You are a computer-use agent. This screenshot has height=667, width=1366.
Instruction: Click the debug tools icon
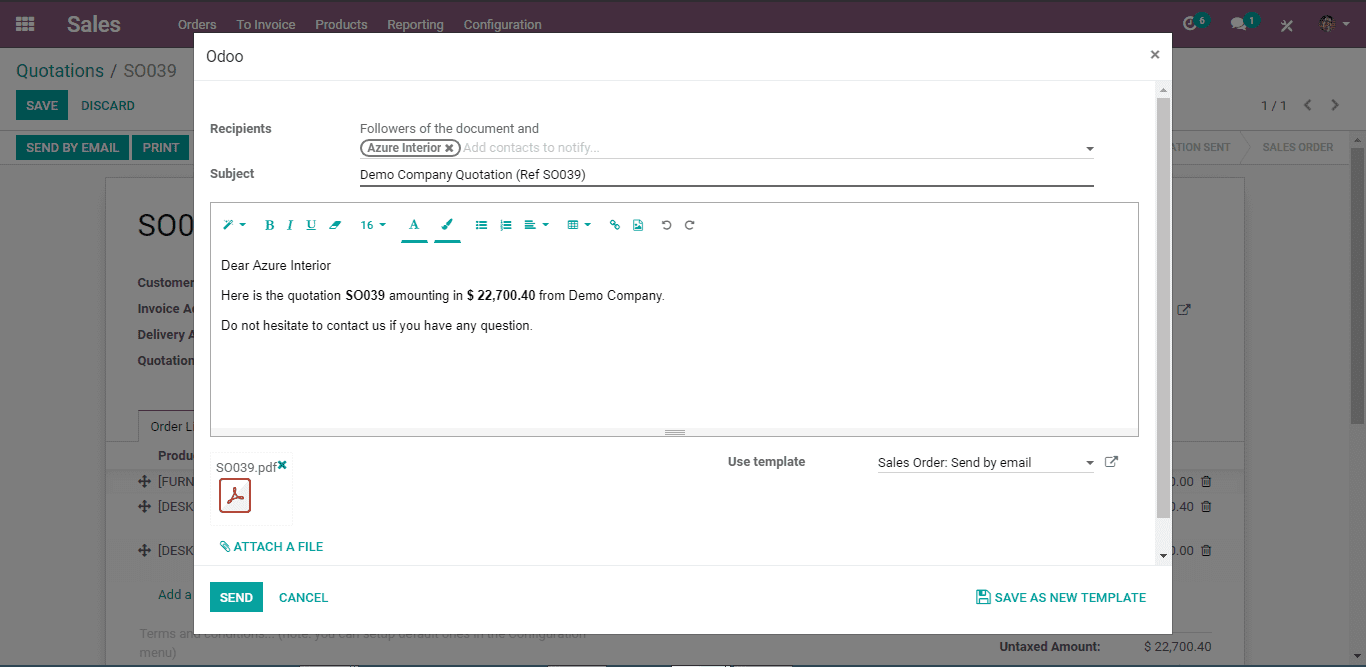point(1287,25)
